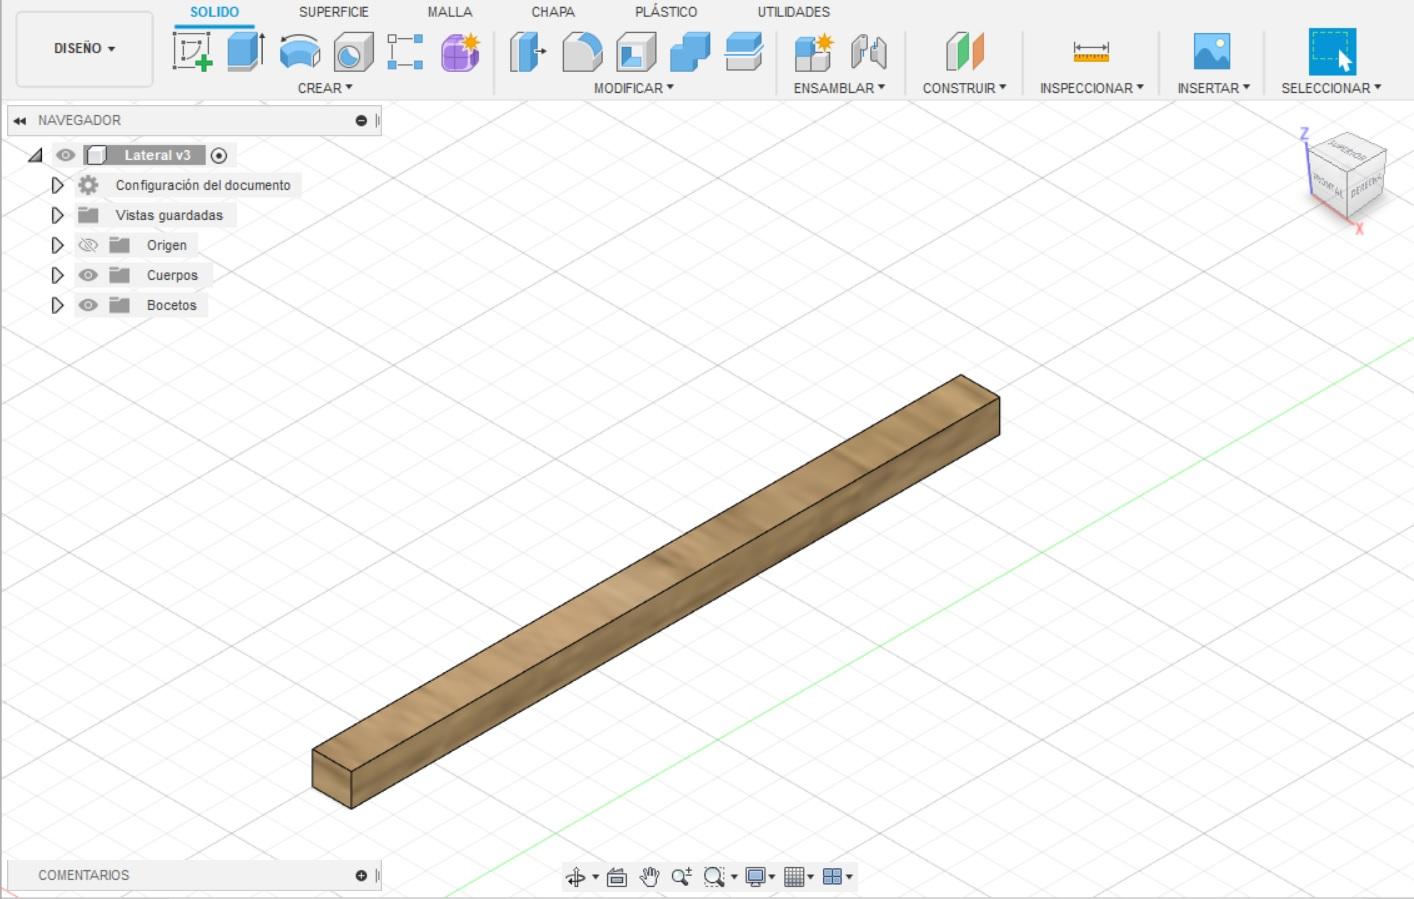Expand the Origen node
This screenshot has height=899, width=1414.
(57, 245)
